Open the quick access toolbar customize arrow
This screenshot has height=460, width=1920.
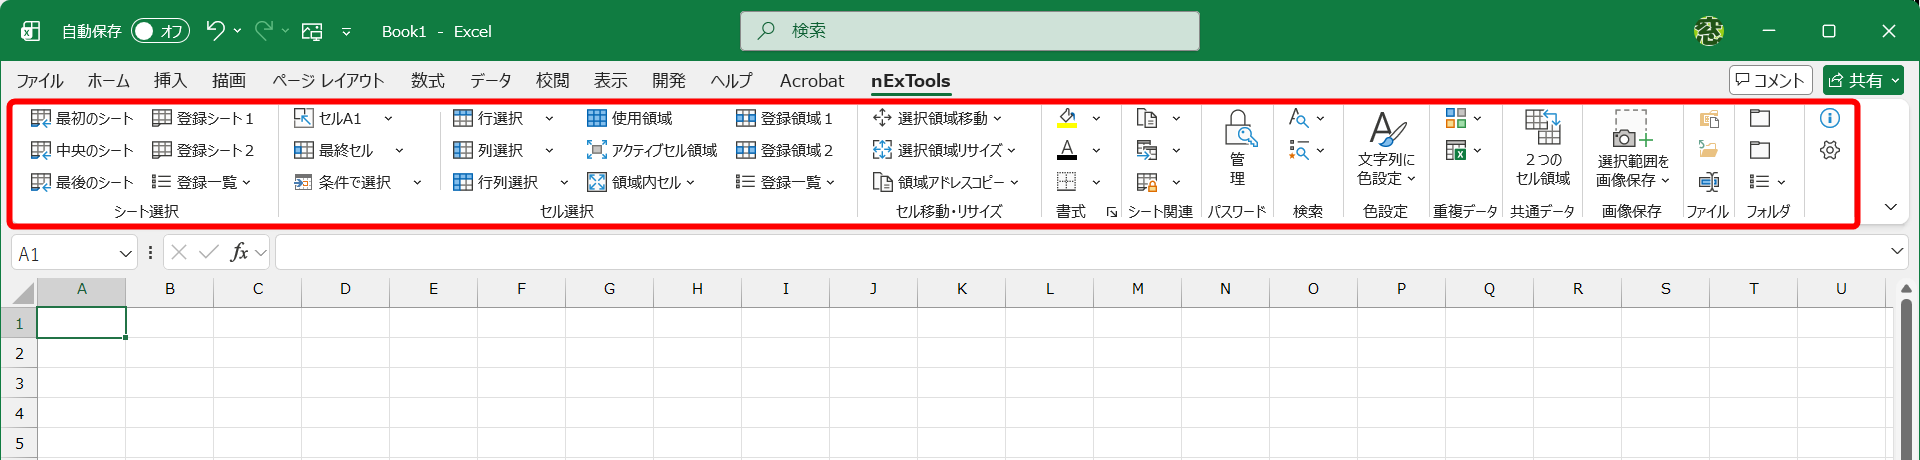click(x=346, y=31)
